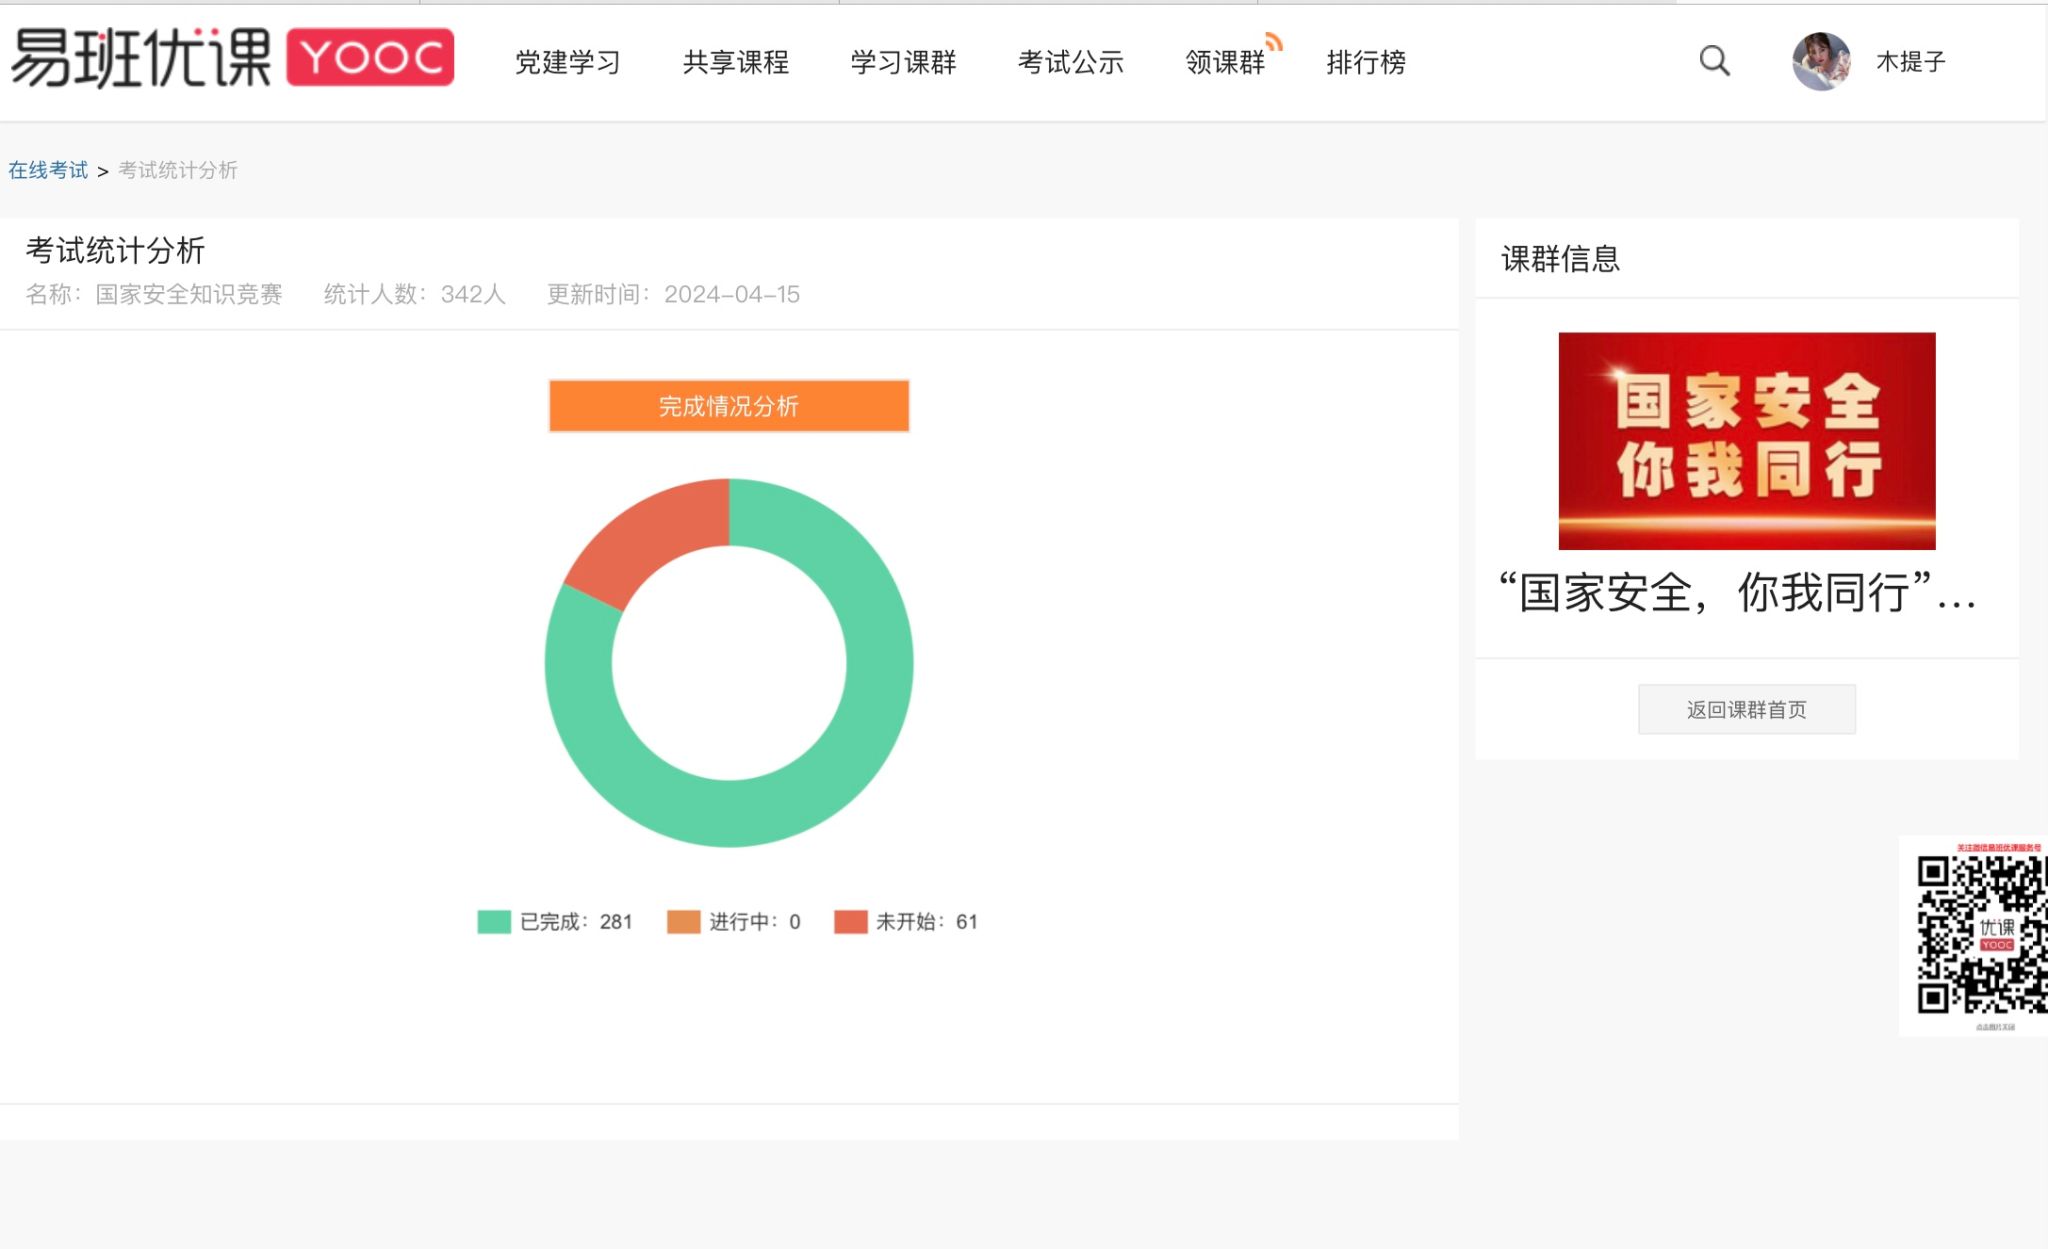Image resolution: width=2048 pixels, height=1249 pixels.
Task: Go to 学习课群
Action: coord(904,62)
